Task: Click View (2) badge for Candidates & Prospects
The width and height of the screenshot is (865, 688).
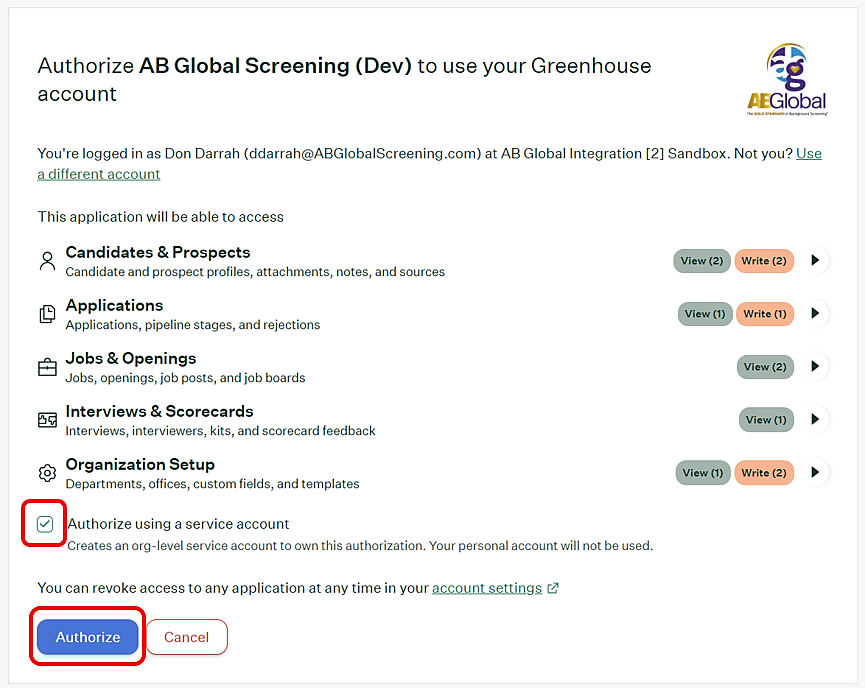Action: pyautogui.click(x=702, y=261)
